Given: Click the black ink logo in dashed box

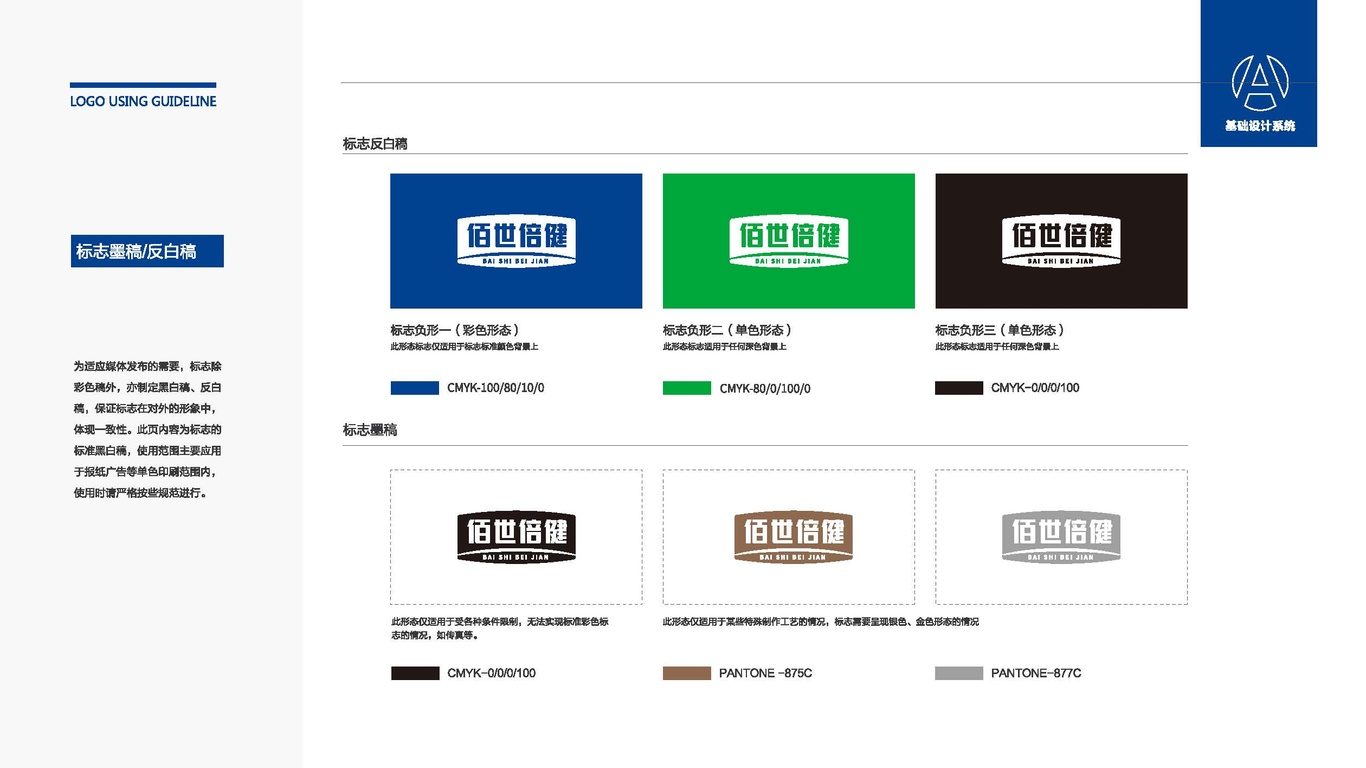Looking at the screenshot, I should [x=516, y=537].
